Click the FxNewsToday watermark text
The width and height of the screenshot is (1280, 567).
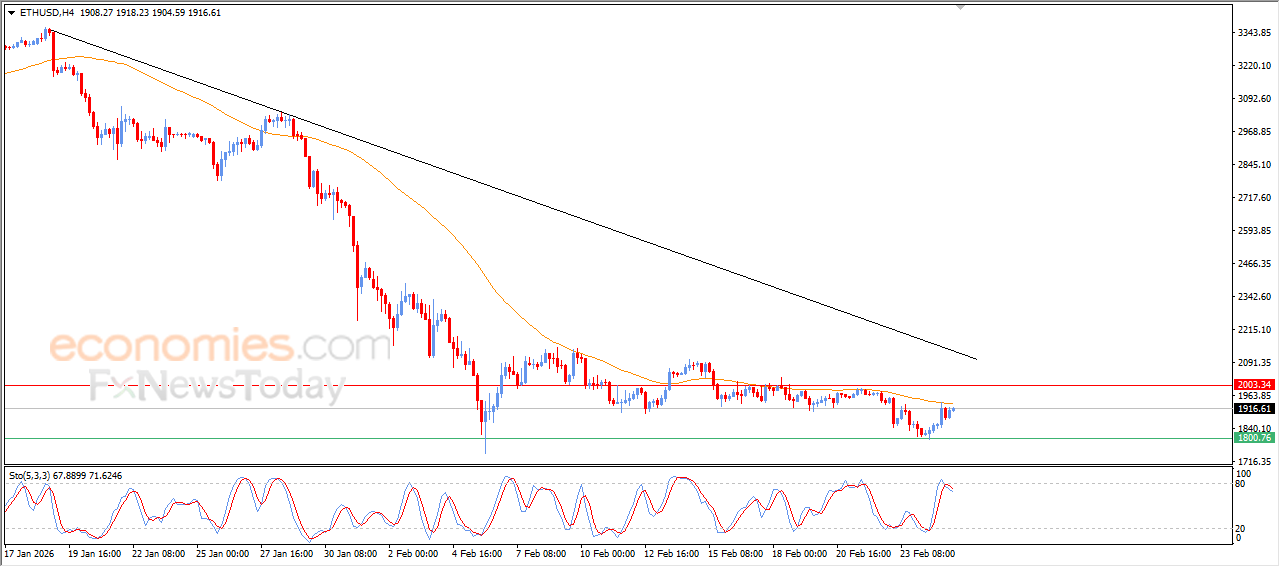click(x=217, y=385)
